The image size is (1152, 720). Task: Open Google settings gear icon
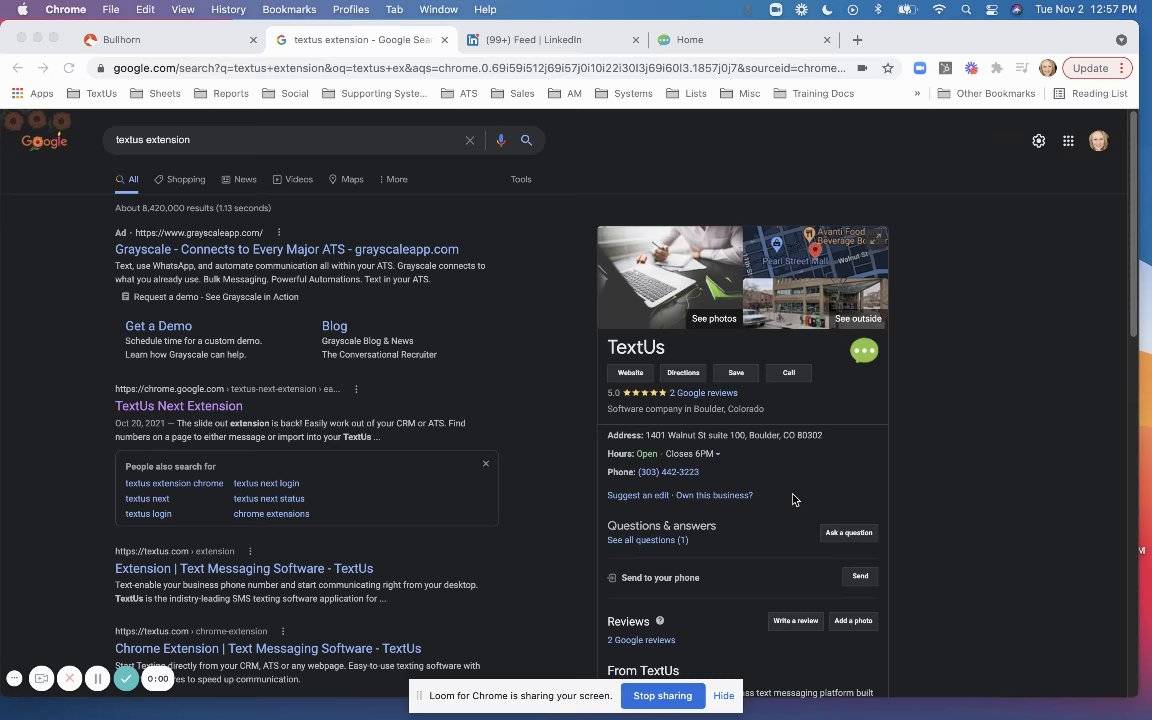(x=1038, y=141)
